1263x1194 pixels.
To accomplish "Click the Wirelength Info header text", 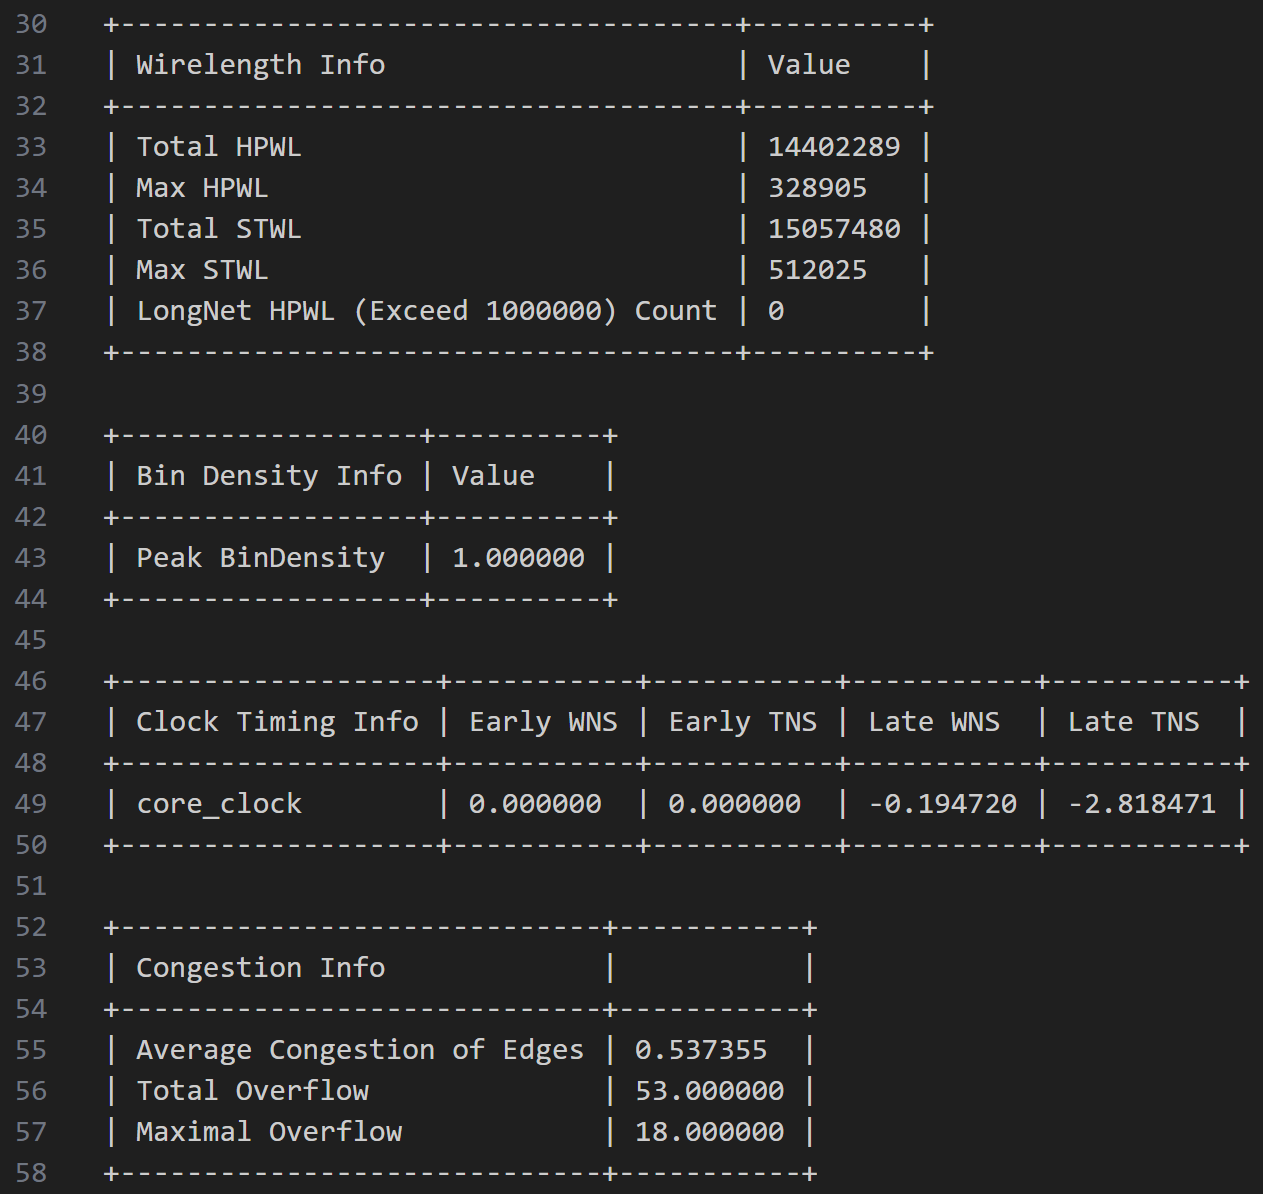I will click(x=260, y=65).
